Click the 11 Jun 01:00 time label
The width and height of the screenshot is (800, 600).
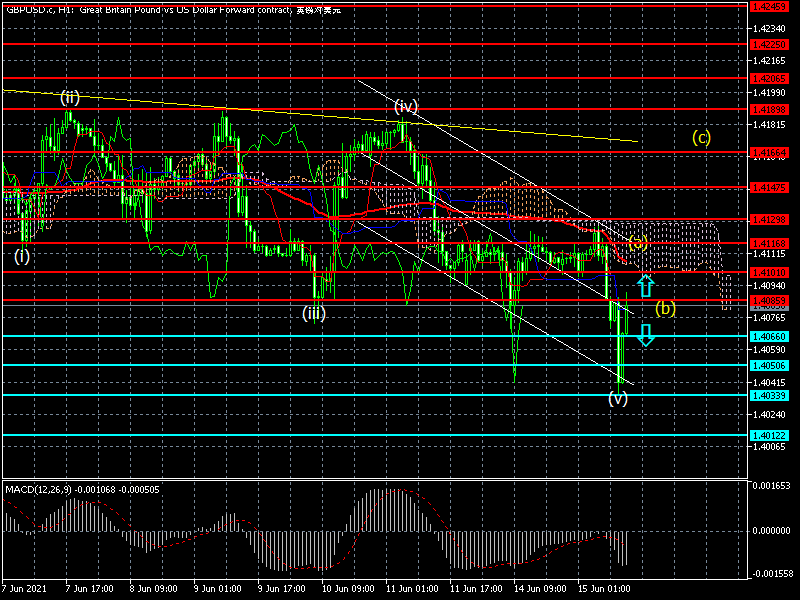[413, 589]
